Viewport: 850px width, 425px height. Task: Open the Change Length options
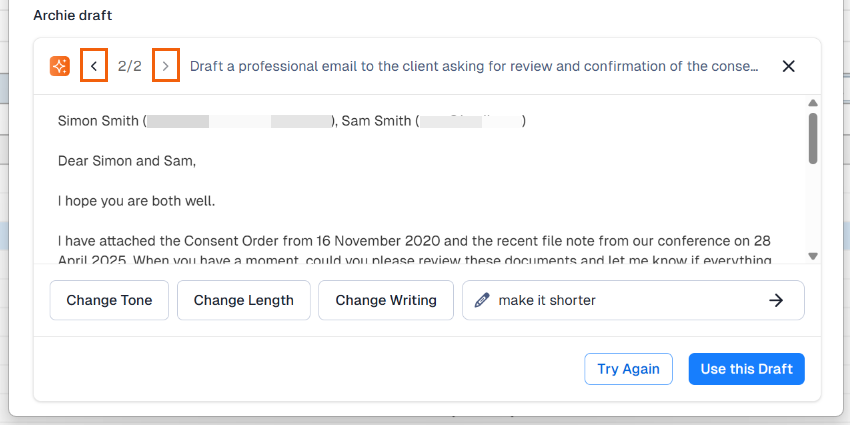tap(244, 300)
